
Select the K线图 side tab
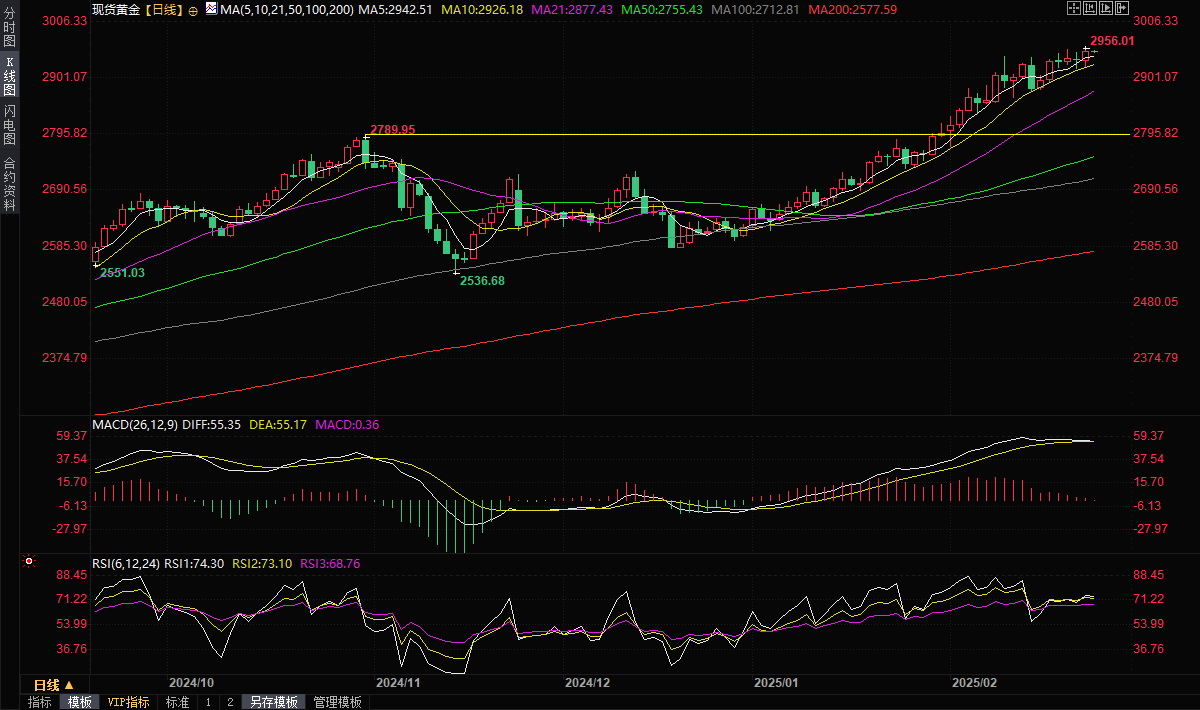(9, 76)
